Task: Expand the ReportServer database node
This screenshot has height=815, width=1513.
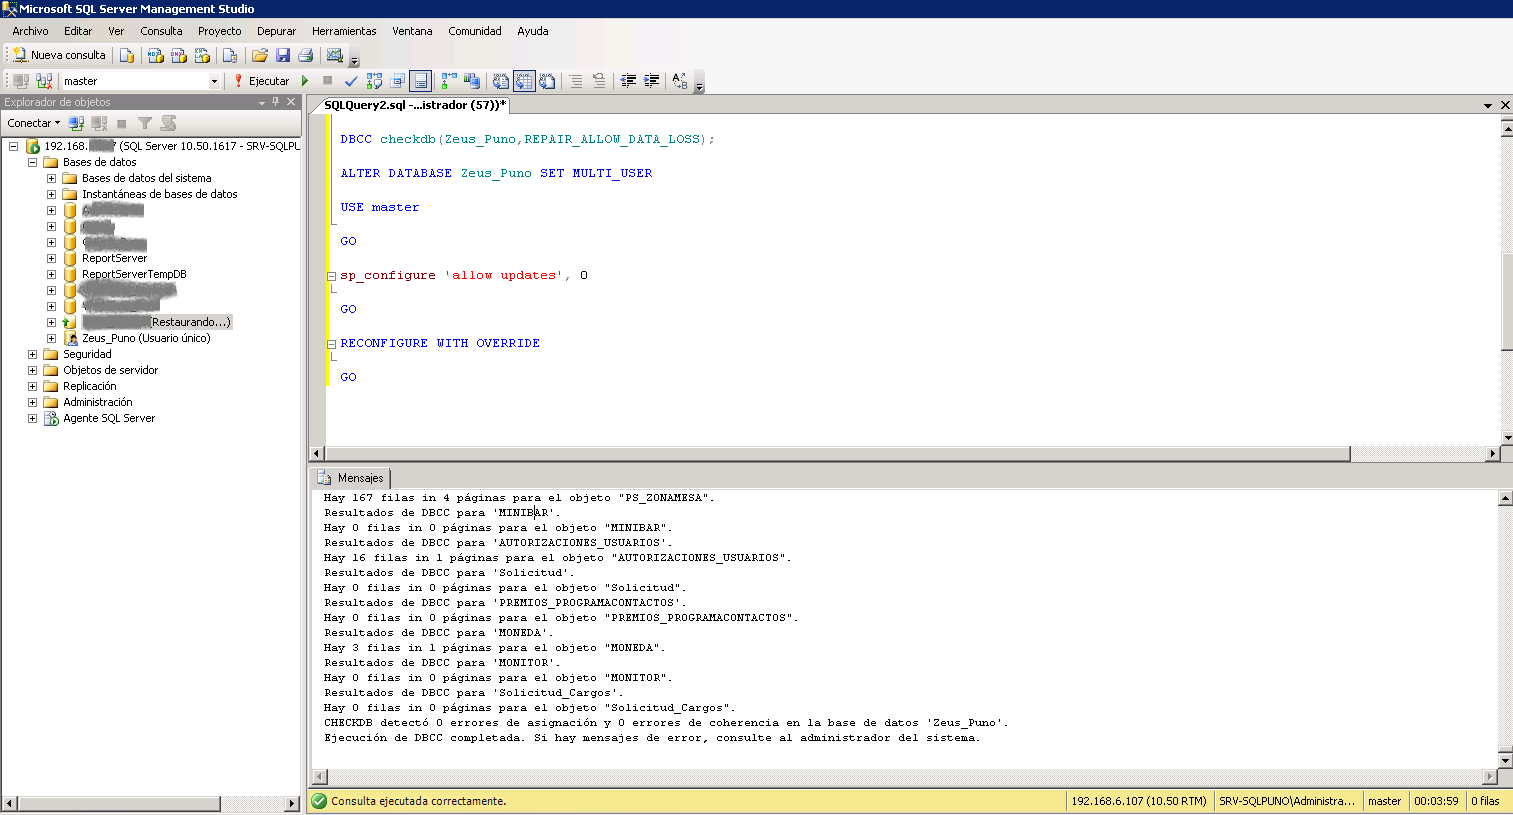Action: [x=51, y=258]
